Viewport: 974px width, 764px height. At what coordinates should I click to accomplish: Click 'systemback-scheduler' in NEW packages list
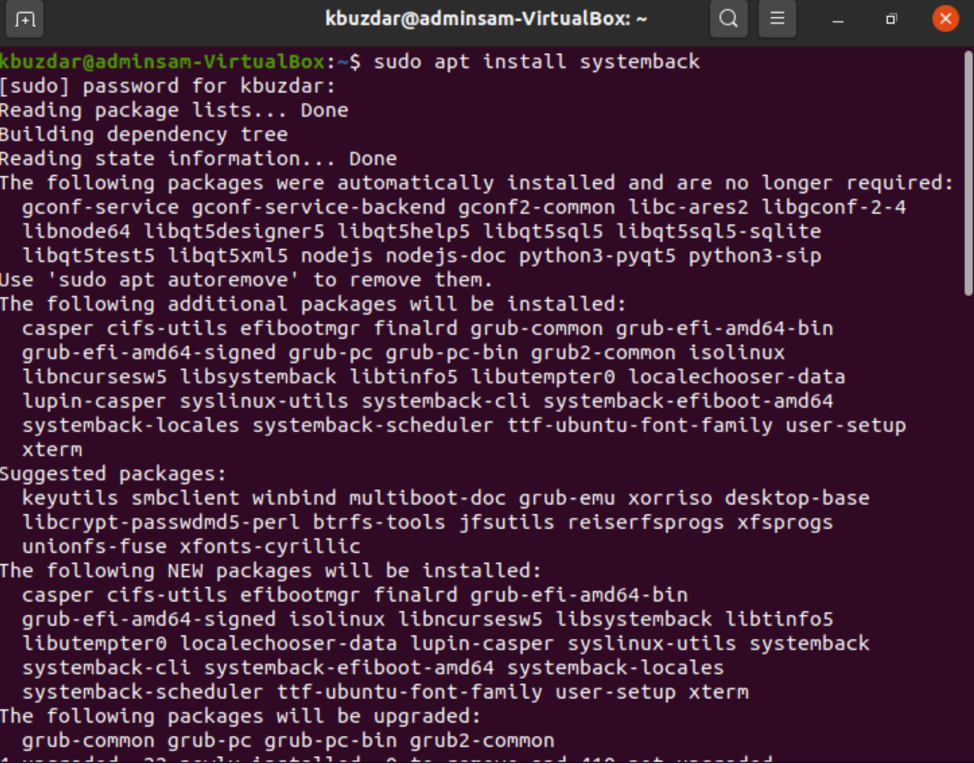143,691
